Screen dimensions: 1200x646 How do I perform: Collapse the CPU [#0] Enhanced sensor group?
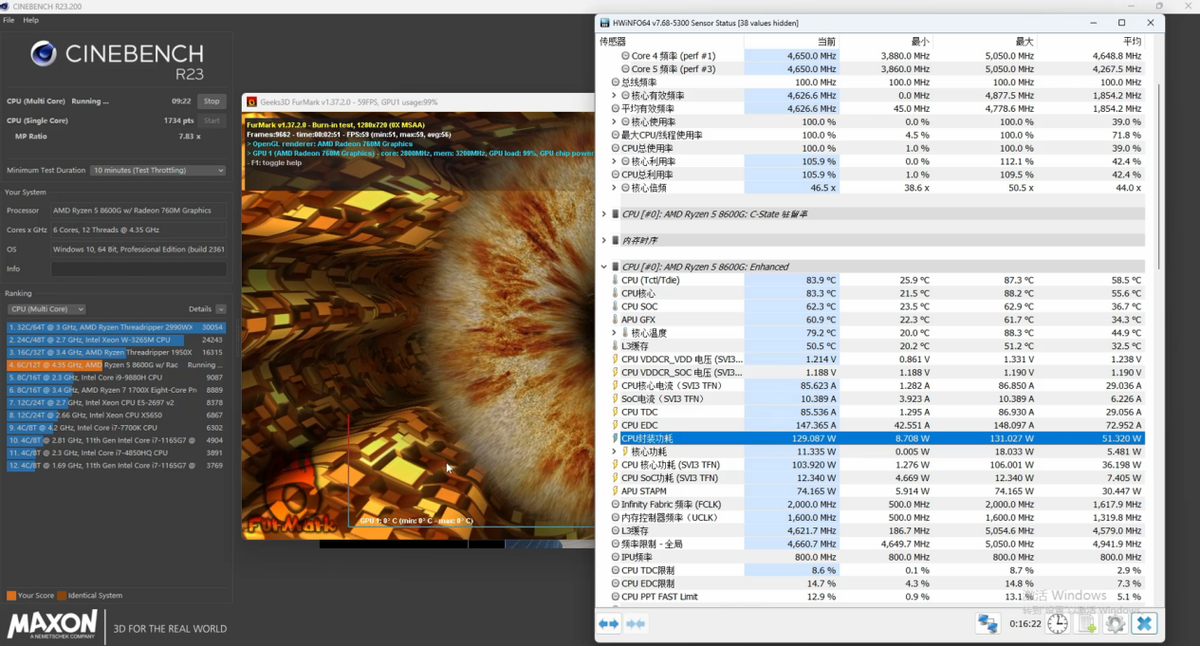click(x=603, y=267)
